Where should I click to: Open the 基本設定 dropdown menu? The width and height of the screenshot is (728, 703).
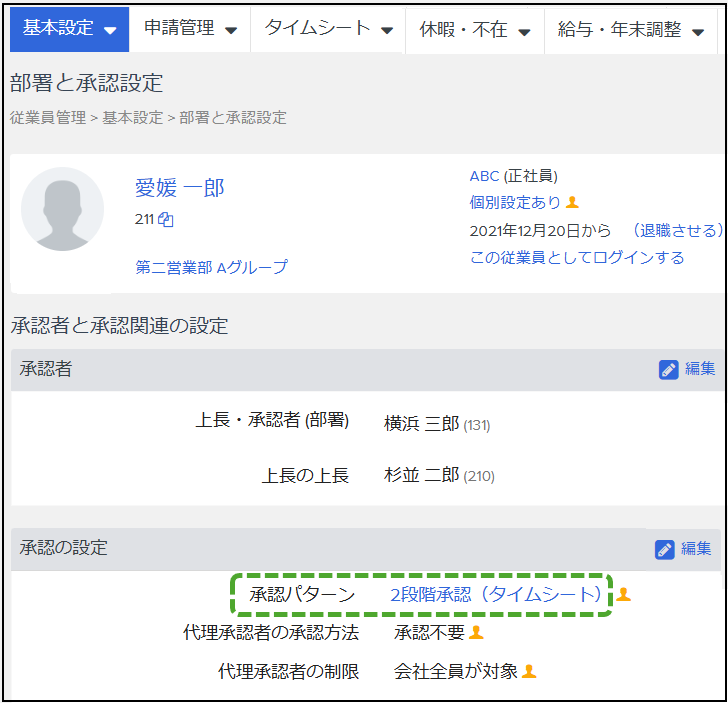coord(69,29)
